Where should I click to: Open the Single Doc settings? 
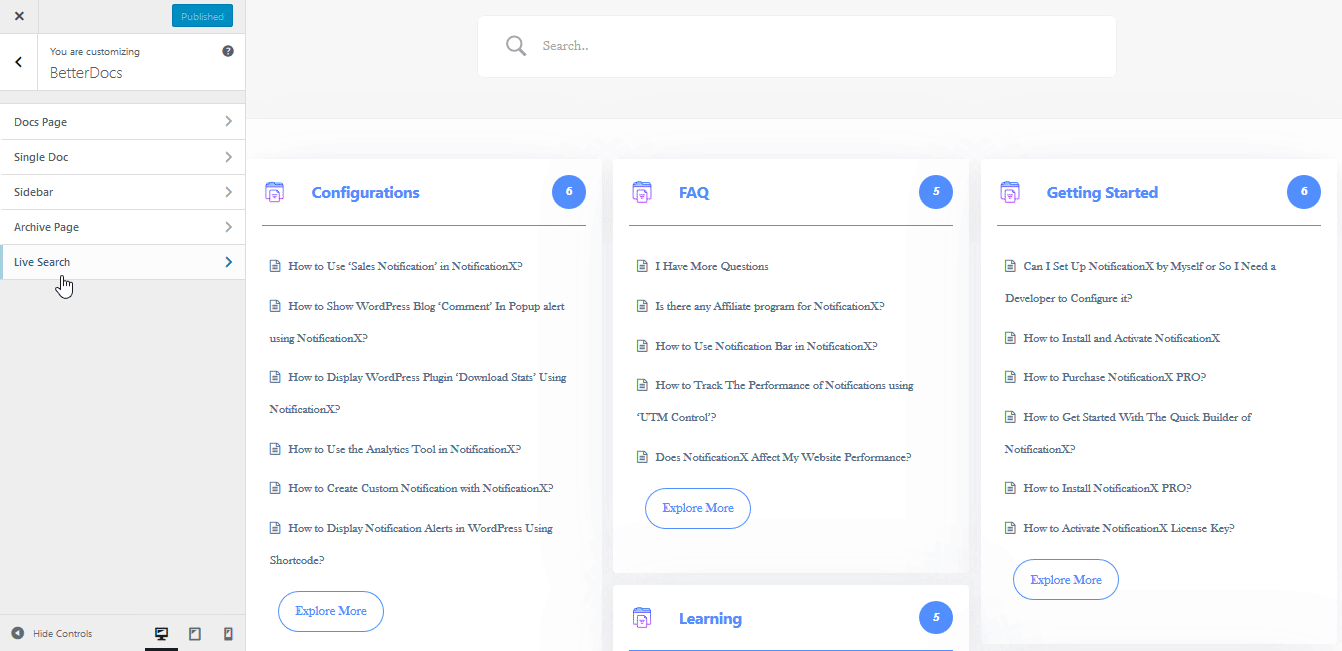point(122,157)
